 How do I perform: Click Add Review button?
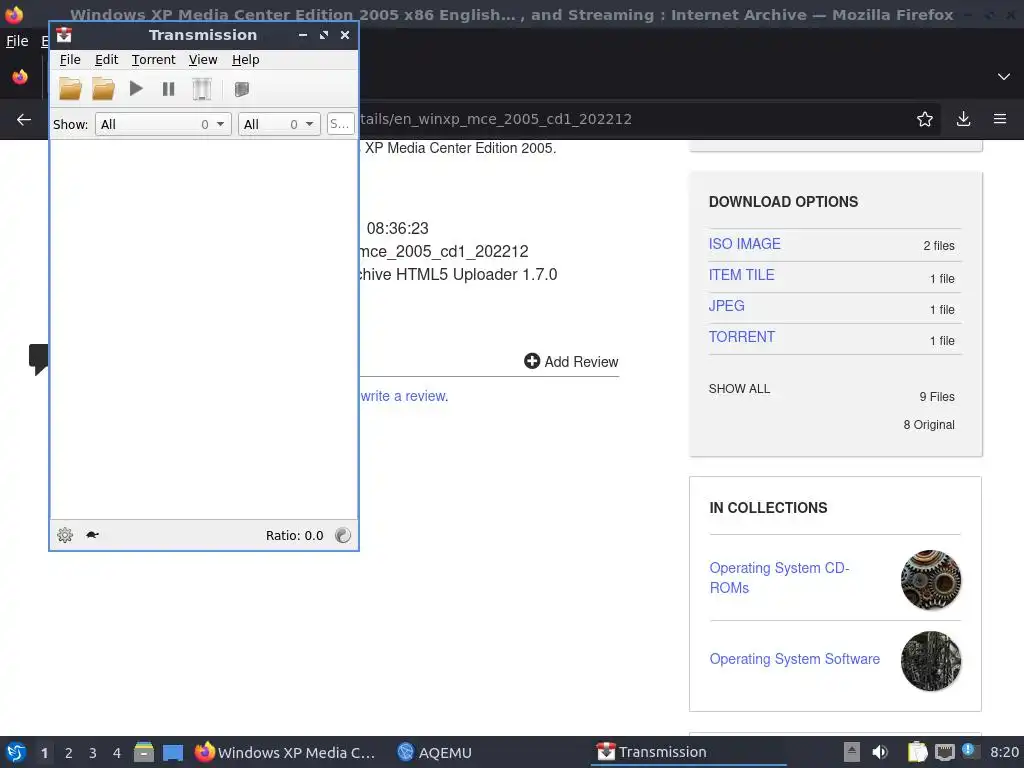pos(571,361)
